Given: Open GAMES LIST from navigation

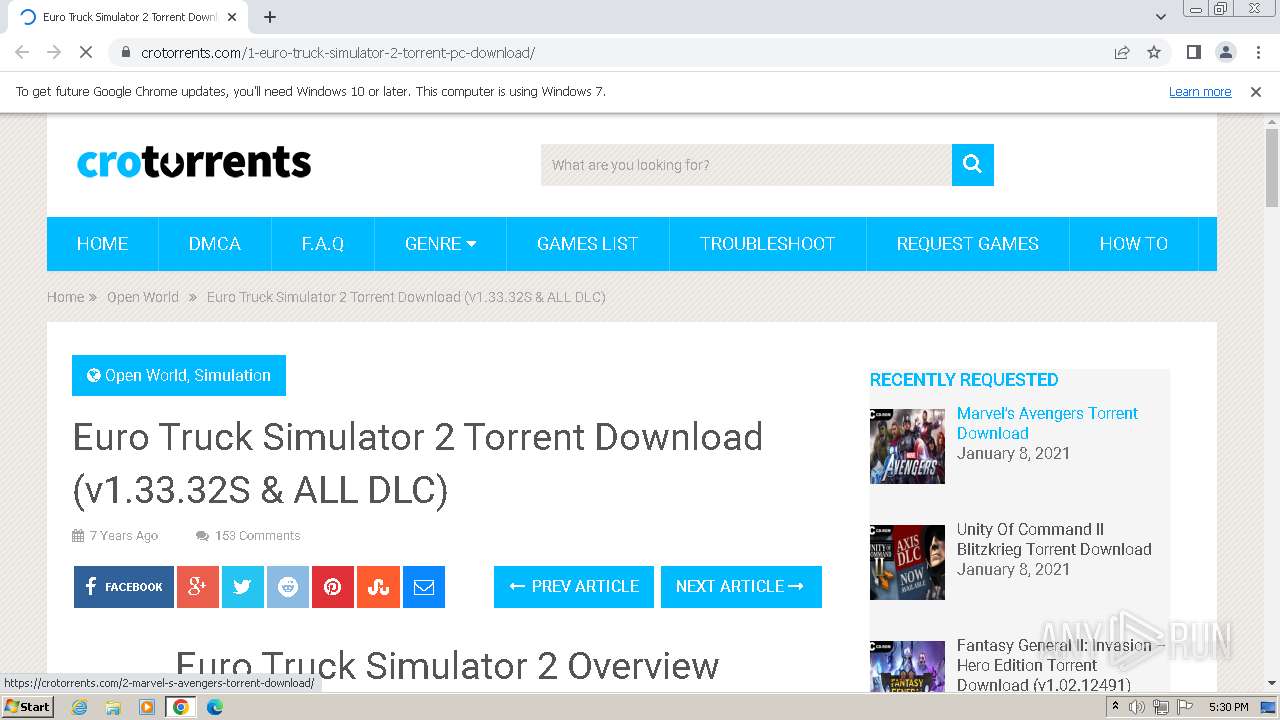Looking at the screenshot, I should click(587, 244).
